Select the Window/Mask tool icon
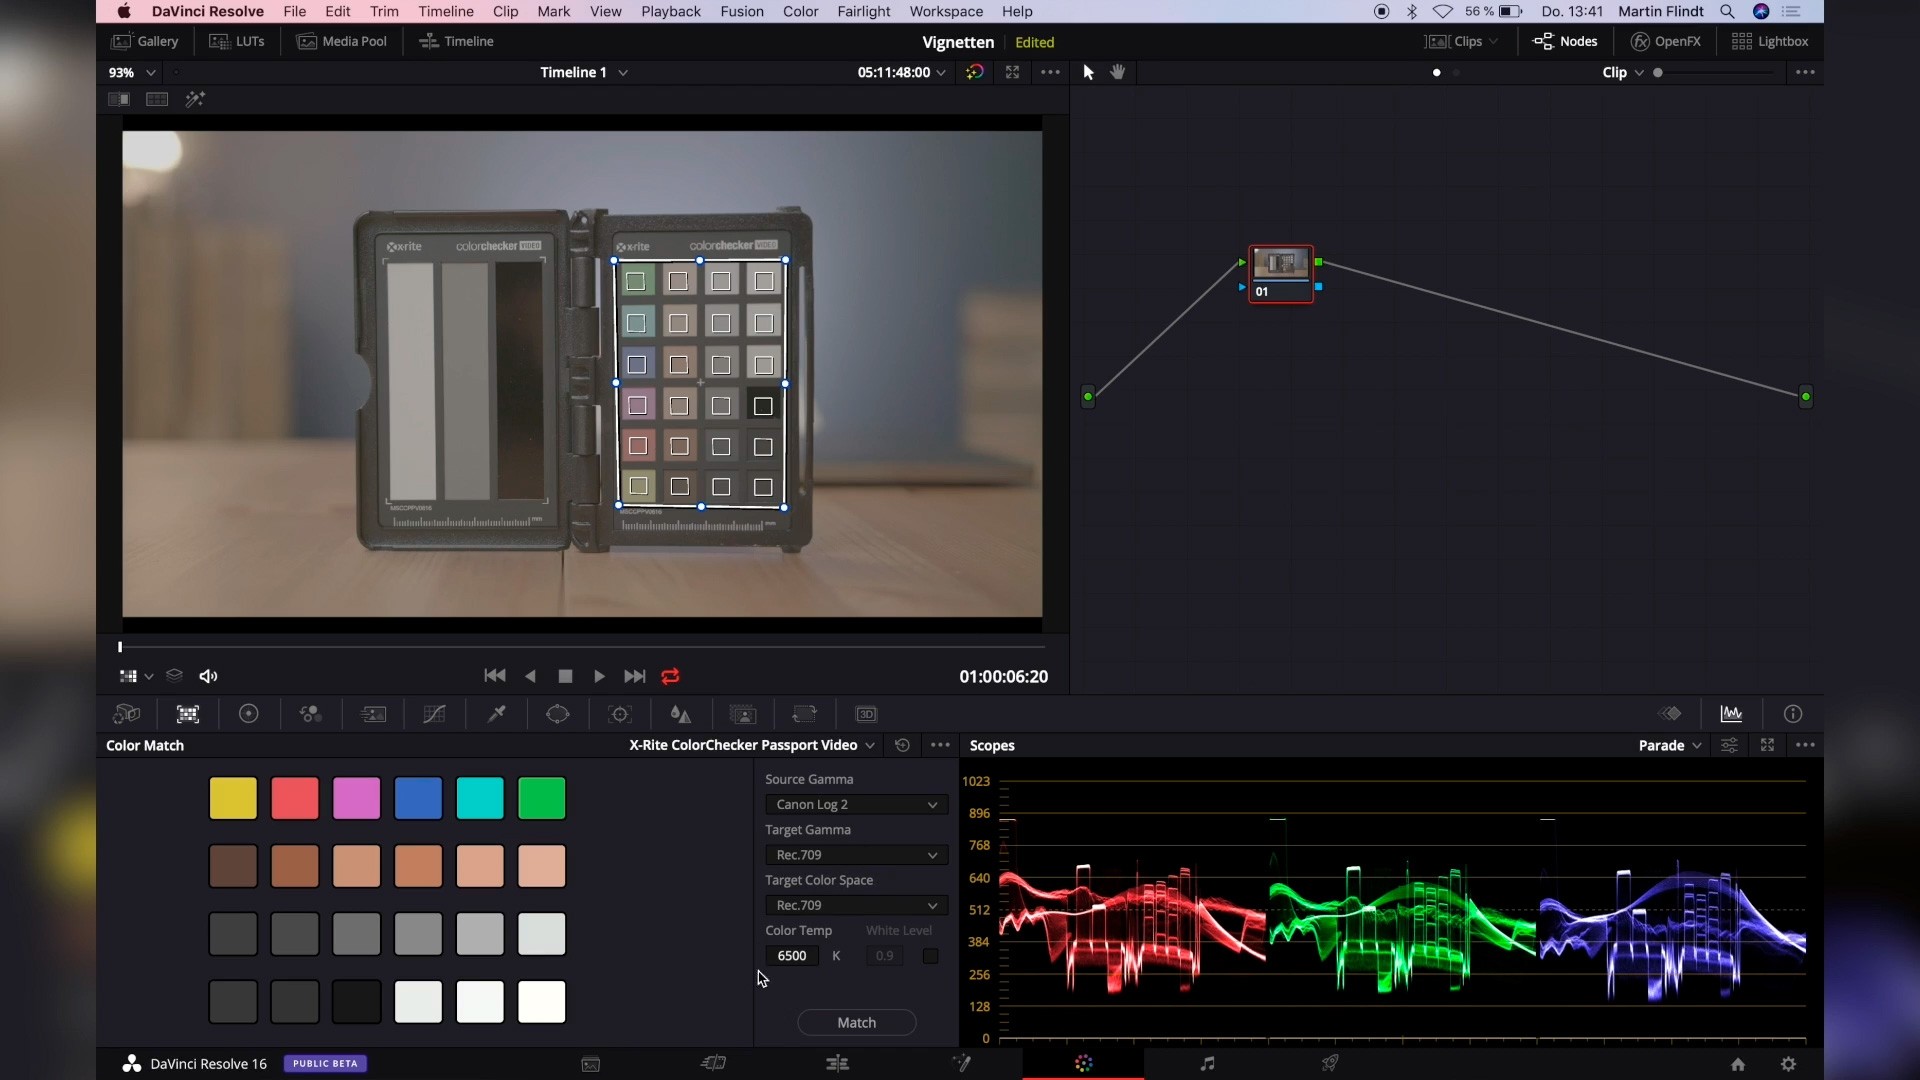This screenshot has width=1920, height=1080. [558, 713]
